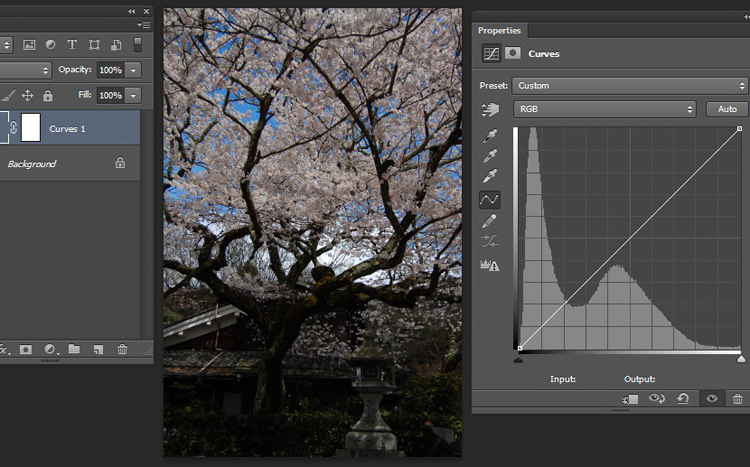This screenshot has width=750, height=467.
Task: Click the cherry blossom image on canvas
Action: pyautogui.click(x=313, y=232)
